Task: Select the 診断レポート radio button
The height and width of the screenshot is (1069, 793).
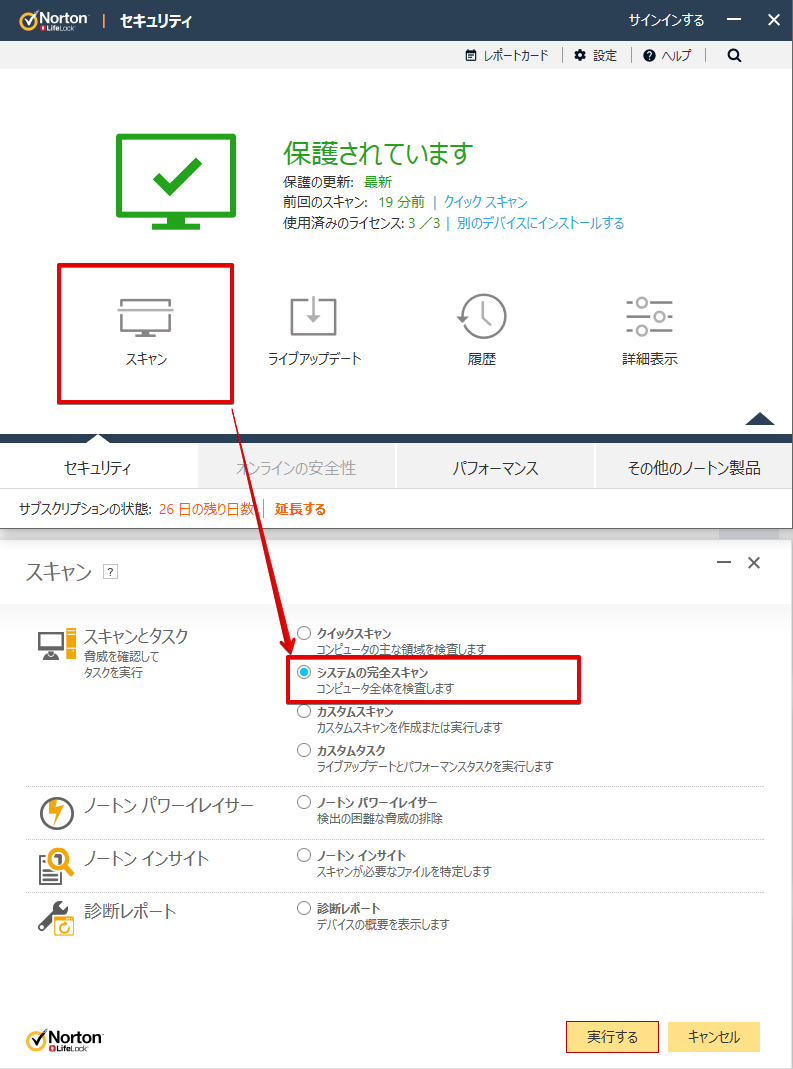Action: (304, 908)
